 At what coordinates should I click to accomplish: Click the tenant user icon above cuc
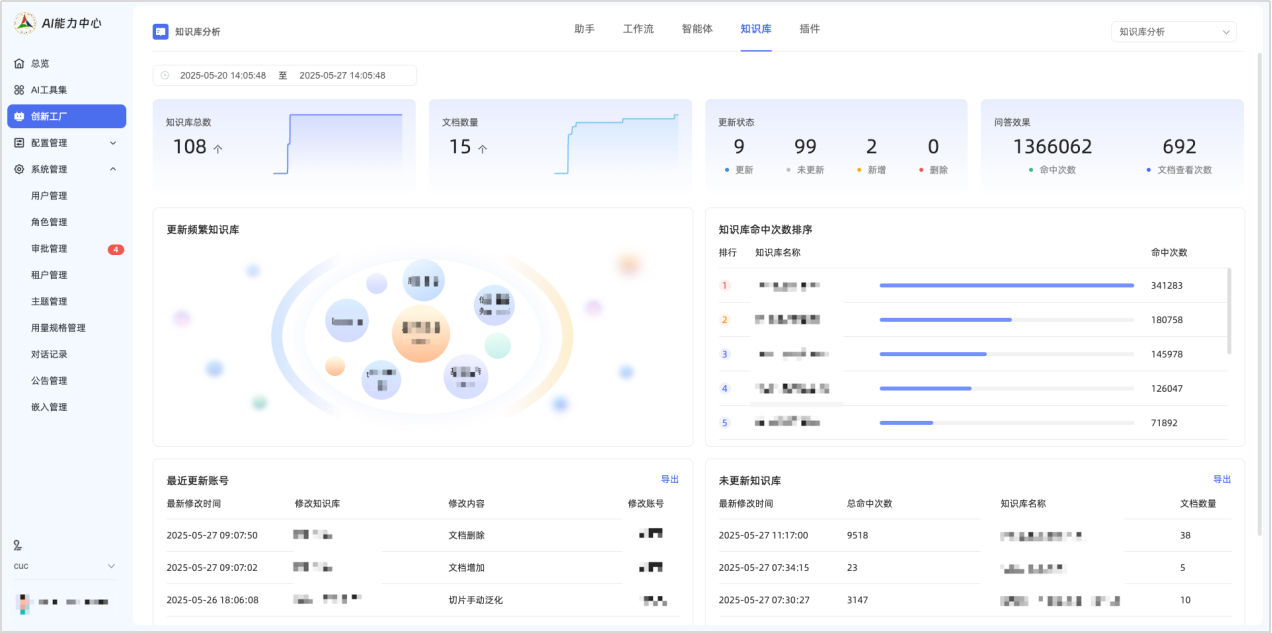(19, 545)
